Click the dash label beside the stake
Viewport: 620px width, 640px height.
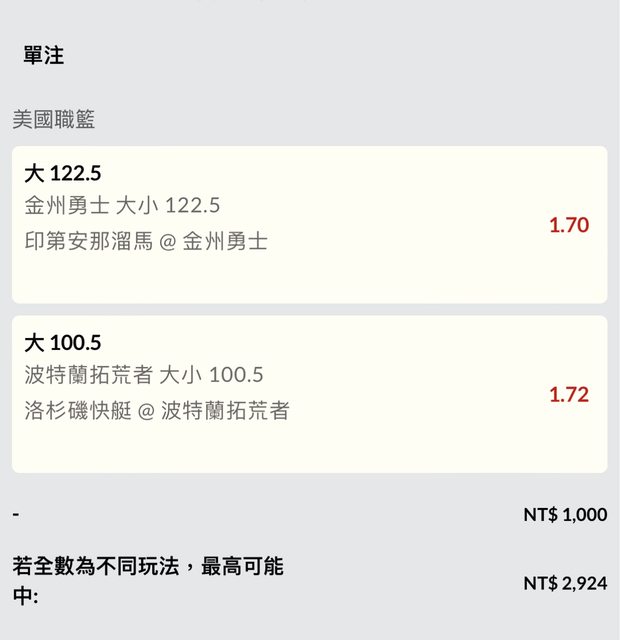pyautogui.click(x=16, y=514)
